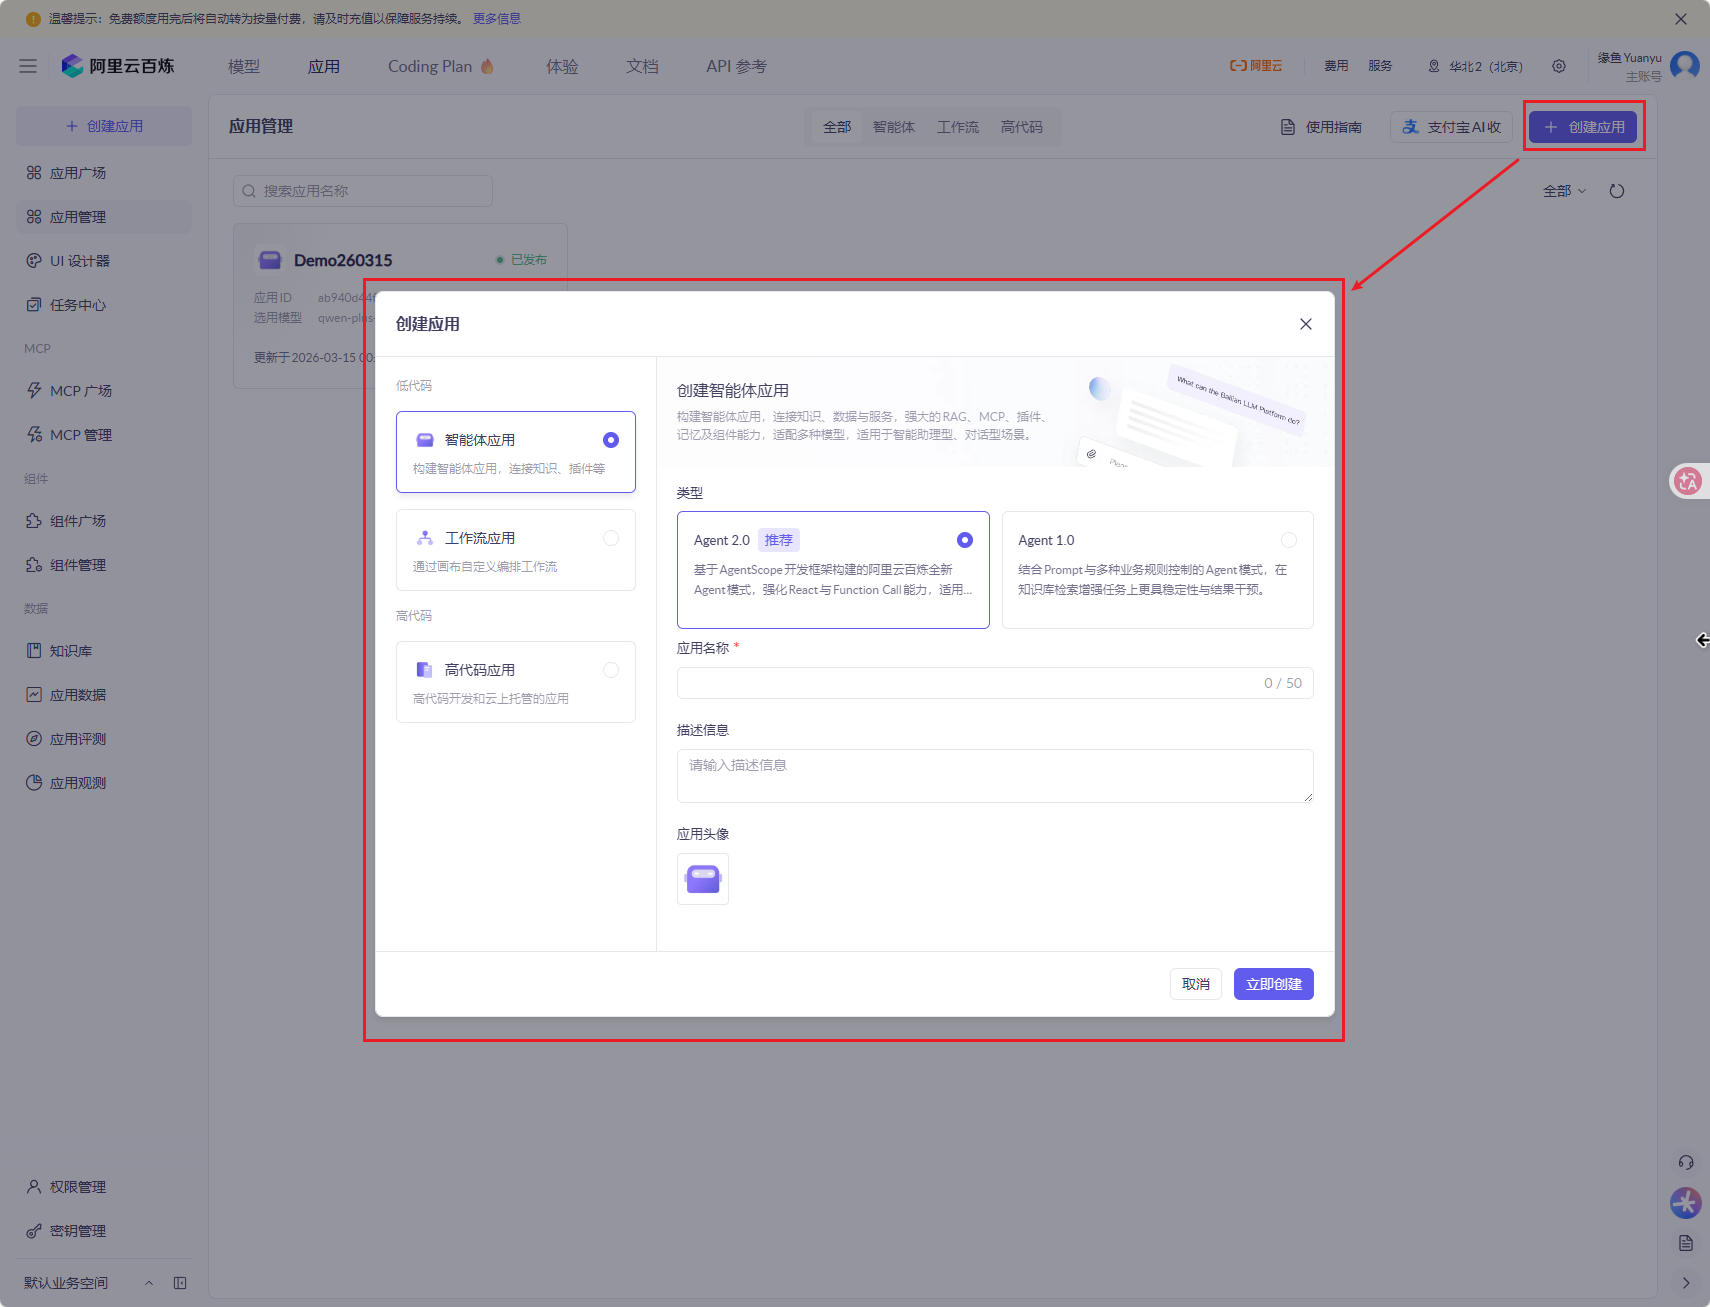Switch to the 工作流 tab
1710x1307 pixels.
pyautogui.click(x=957, y=127)
